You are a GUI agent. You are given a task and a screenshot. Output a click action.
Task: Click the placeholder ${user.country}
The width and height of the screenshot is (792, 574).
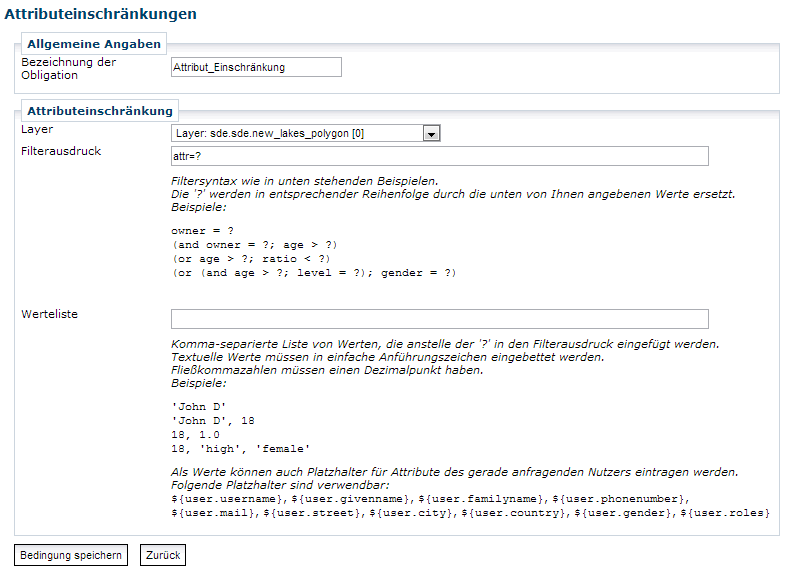pyautogui.click(x=513, y=513)
